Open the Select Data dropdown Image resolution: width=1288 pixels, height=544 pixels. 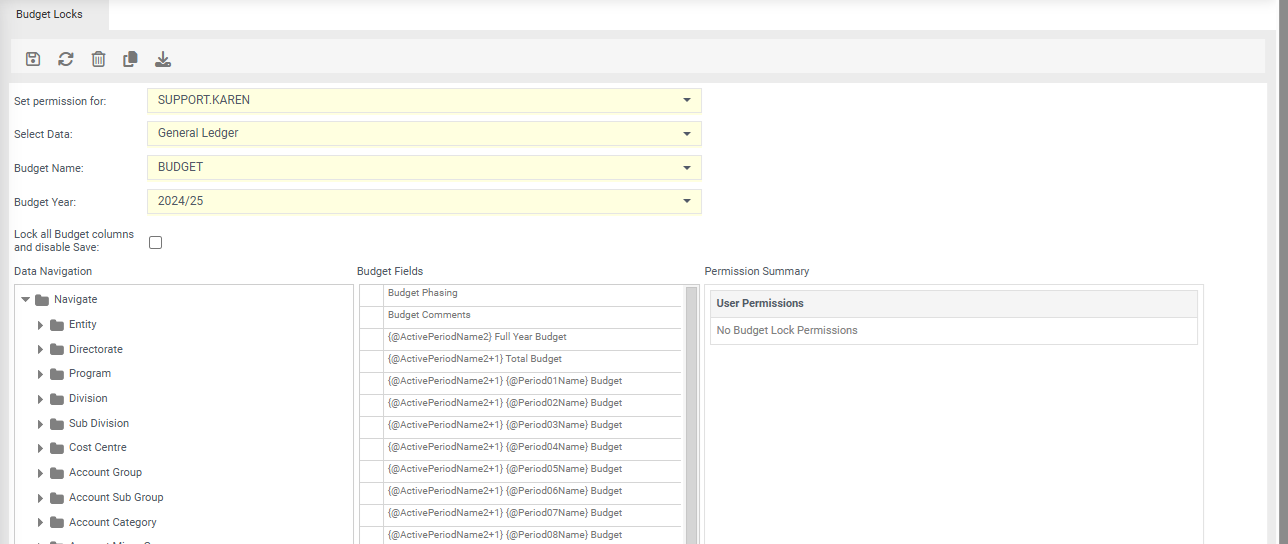[687, 133]
